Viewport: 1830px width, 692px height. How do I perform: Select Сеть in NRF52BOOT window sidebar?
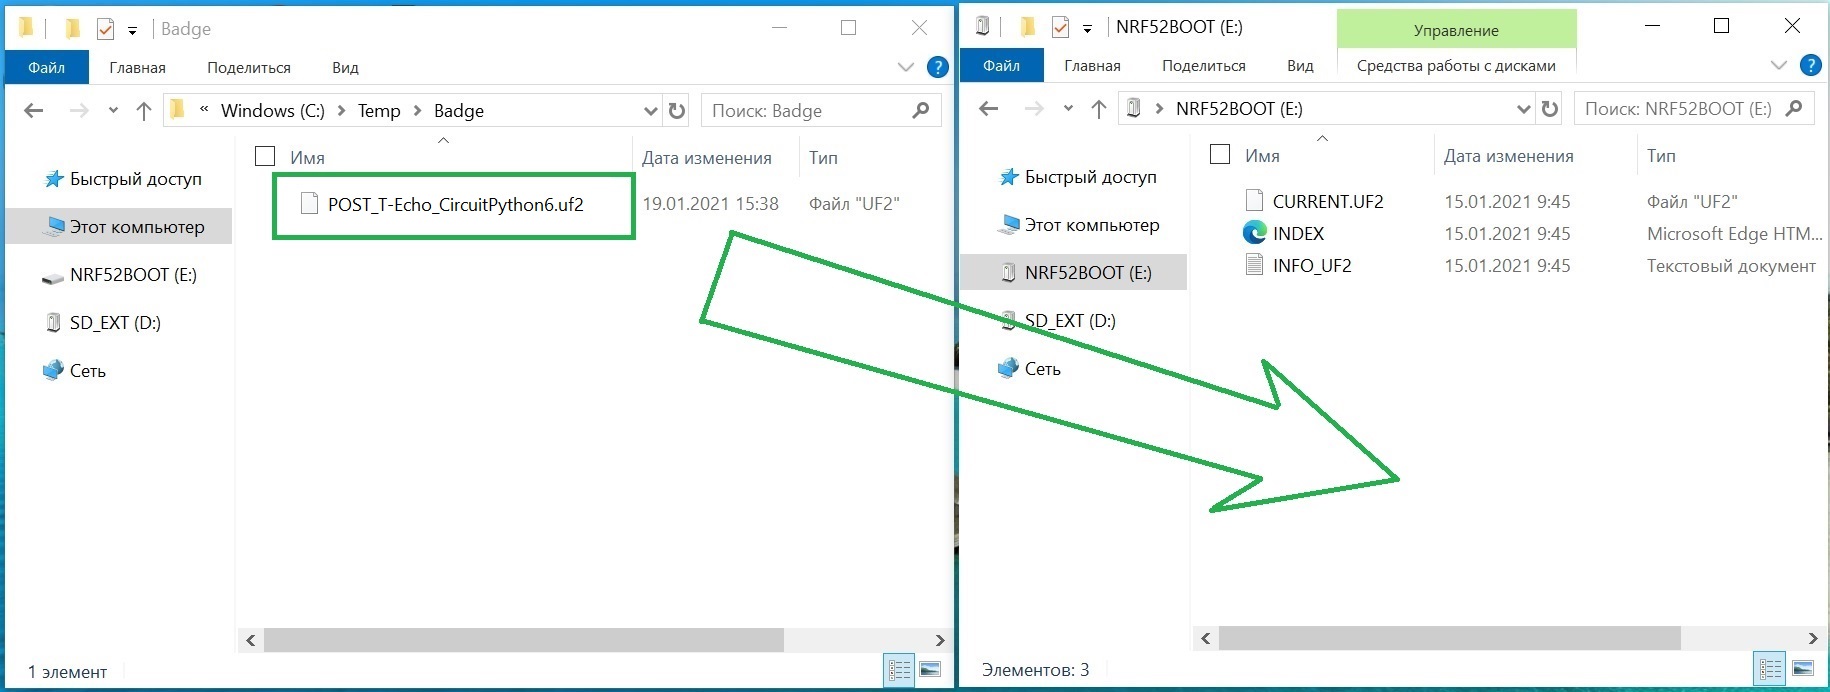point(1029,369)
